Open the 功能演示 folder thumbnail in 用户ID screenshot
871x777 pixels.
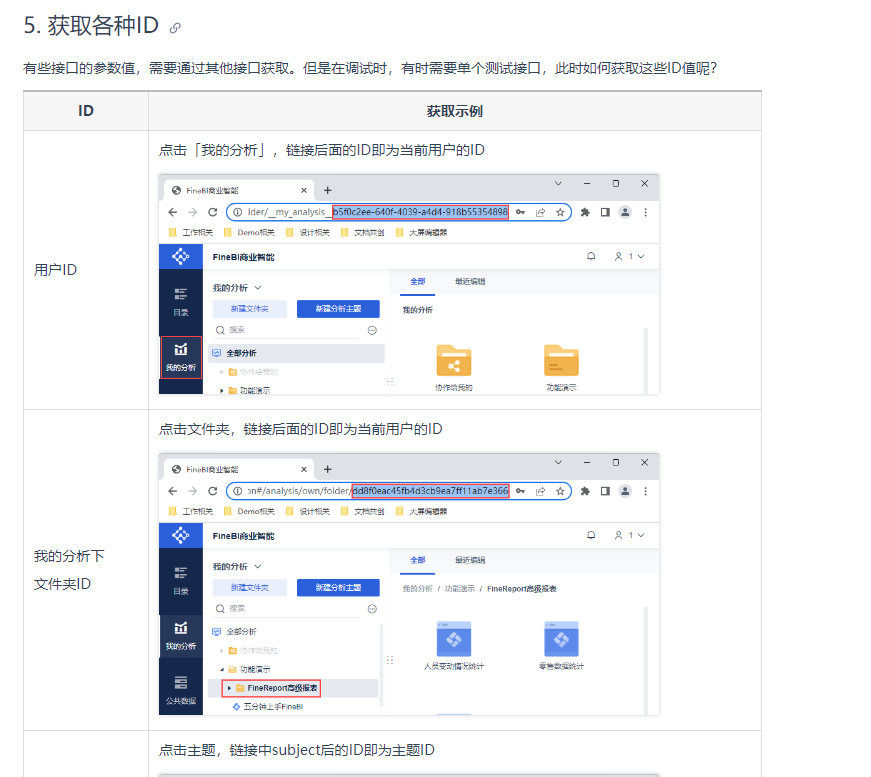click(x=561, y=361)
